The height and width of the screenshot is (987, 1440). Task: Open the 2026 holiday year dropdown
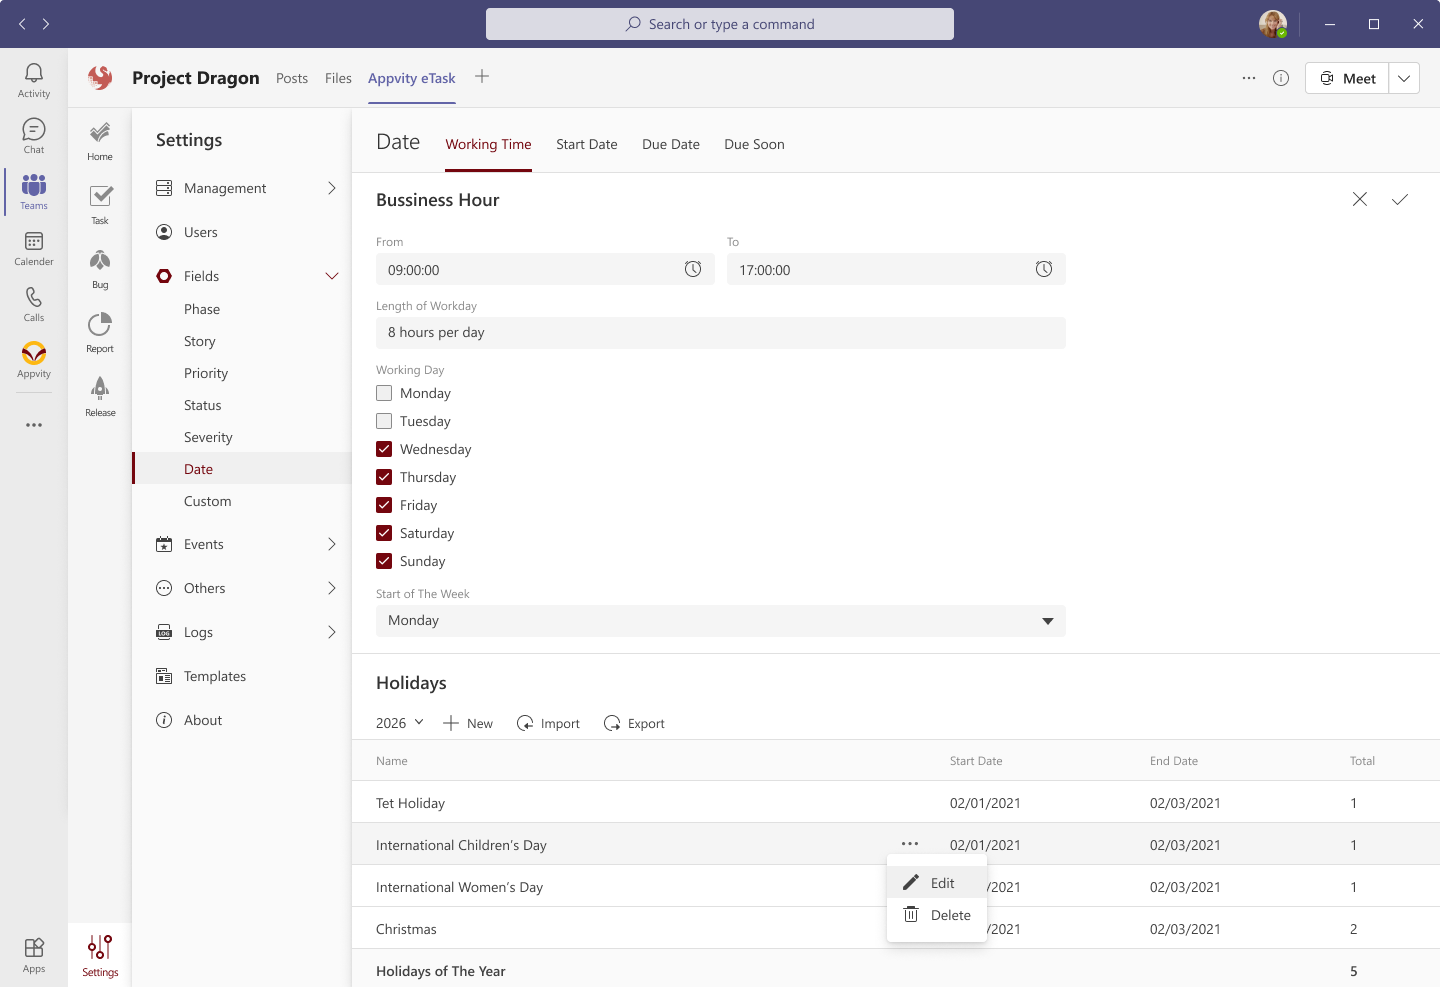(x=400, y=723)
